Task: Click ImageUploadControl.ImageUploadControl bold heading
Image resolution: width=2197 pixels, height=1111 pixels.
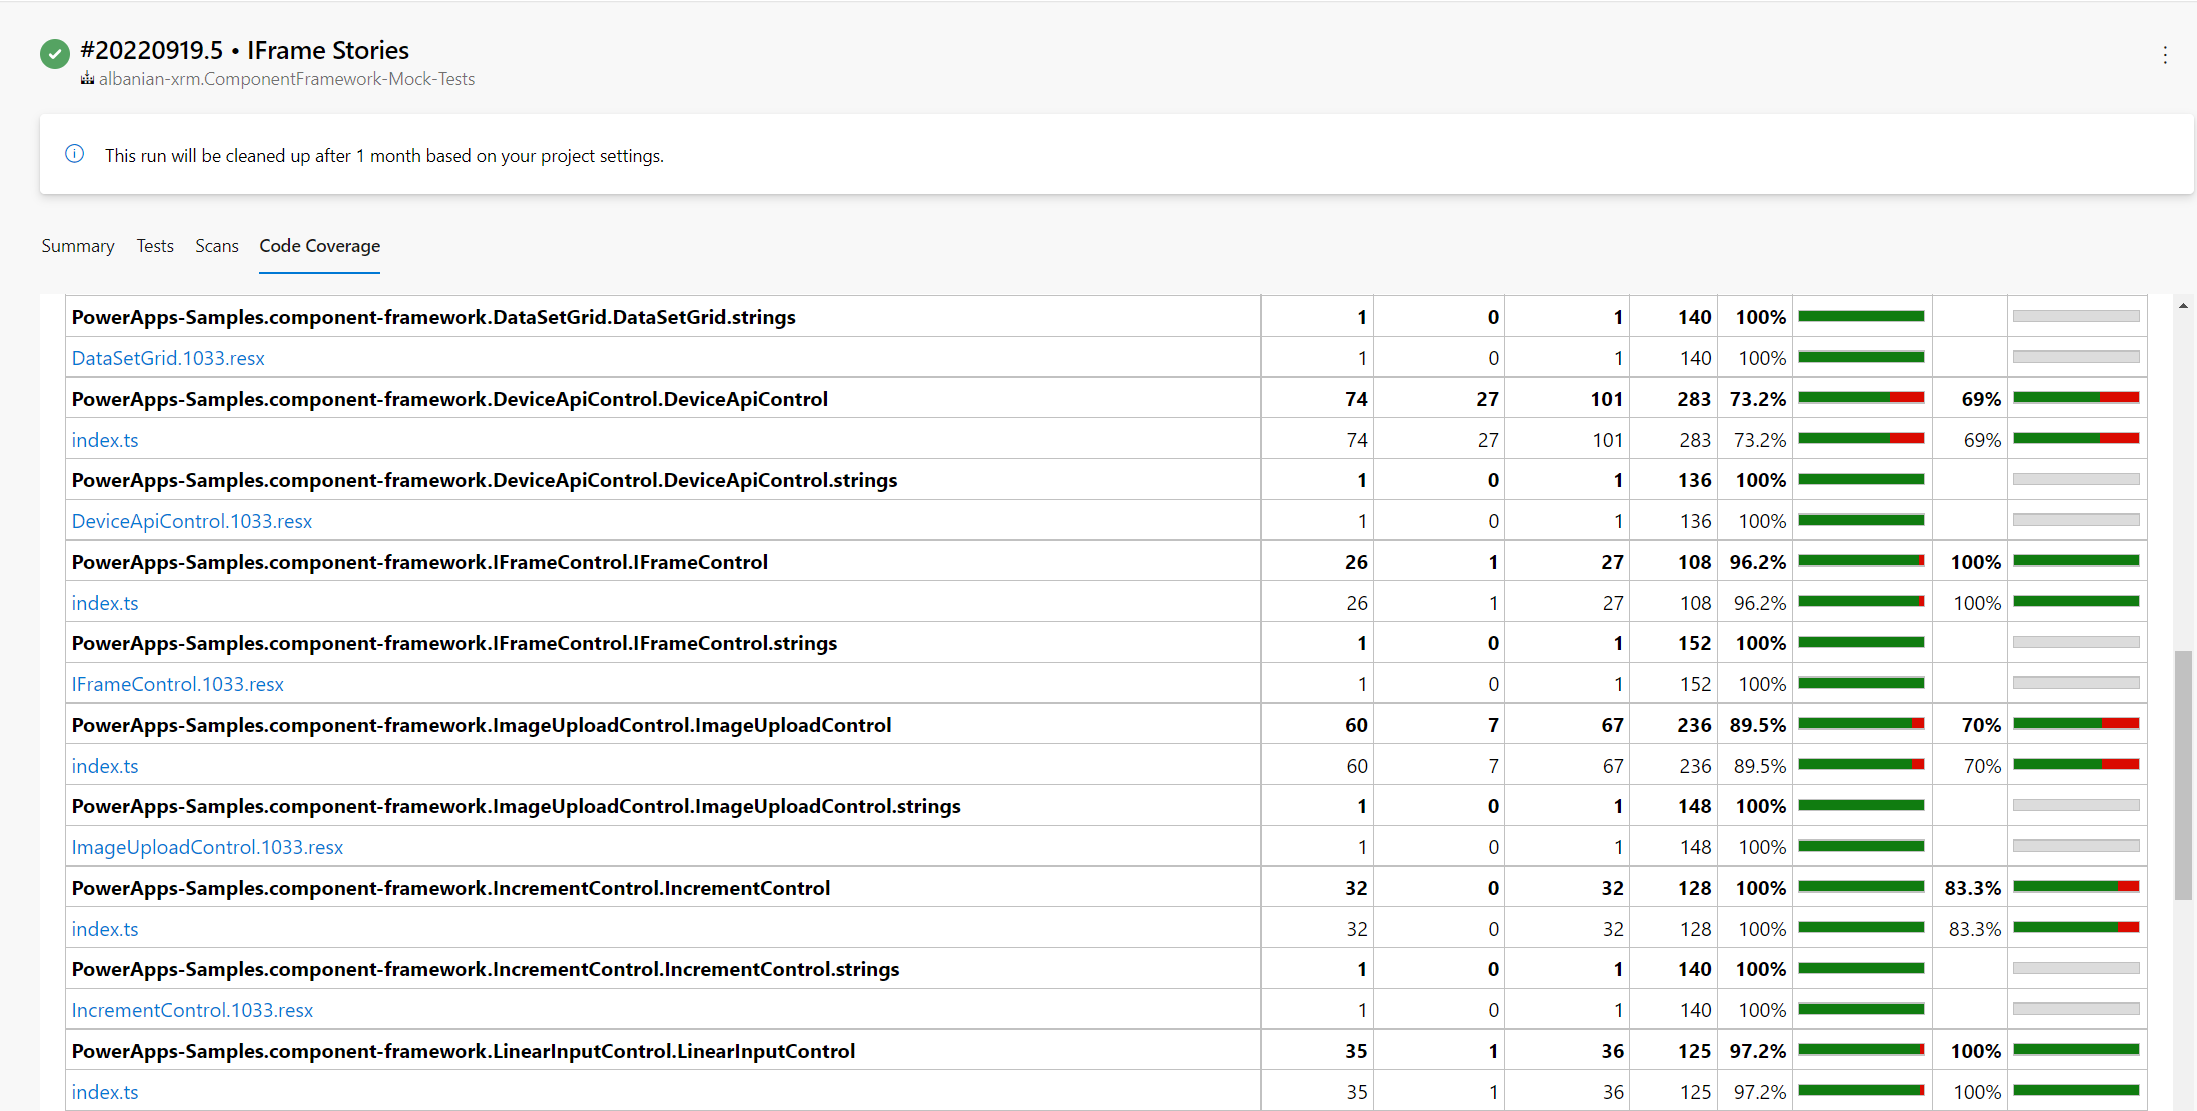Action: [482, 725]
